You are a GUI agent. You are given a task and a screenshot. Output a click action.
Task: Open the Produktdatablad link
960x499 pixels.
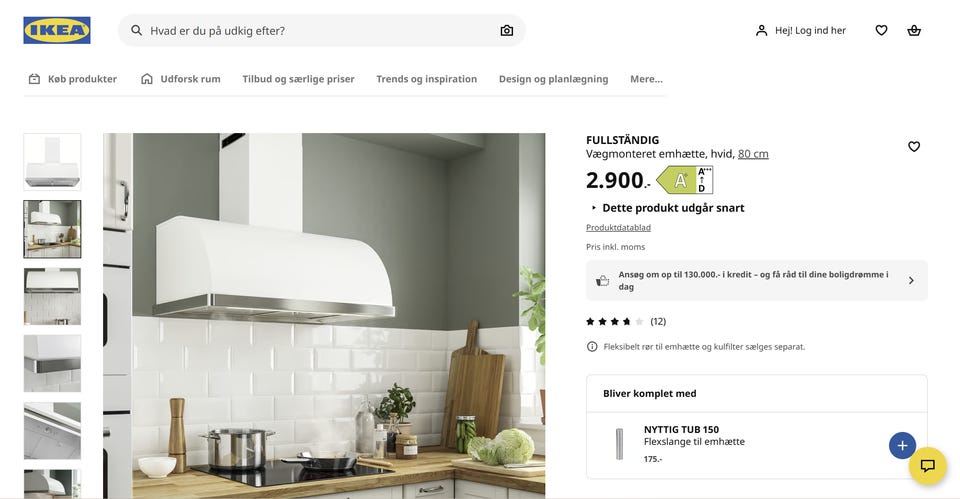click(618, 227)
